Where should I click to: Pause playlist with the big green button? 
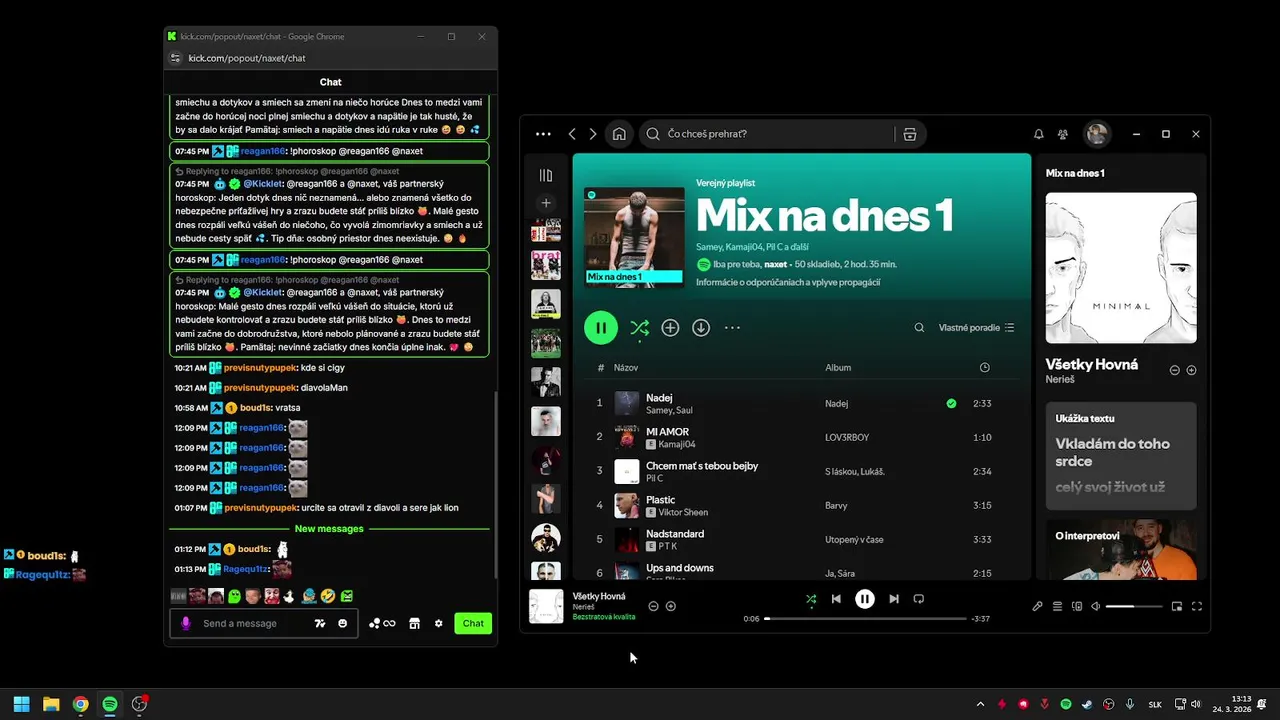click(601, 327)
